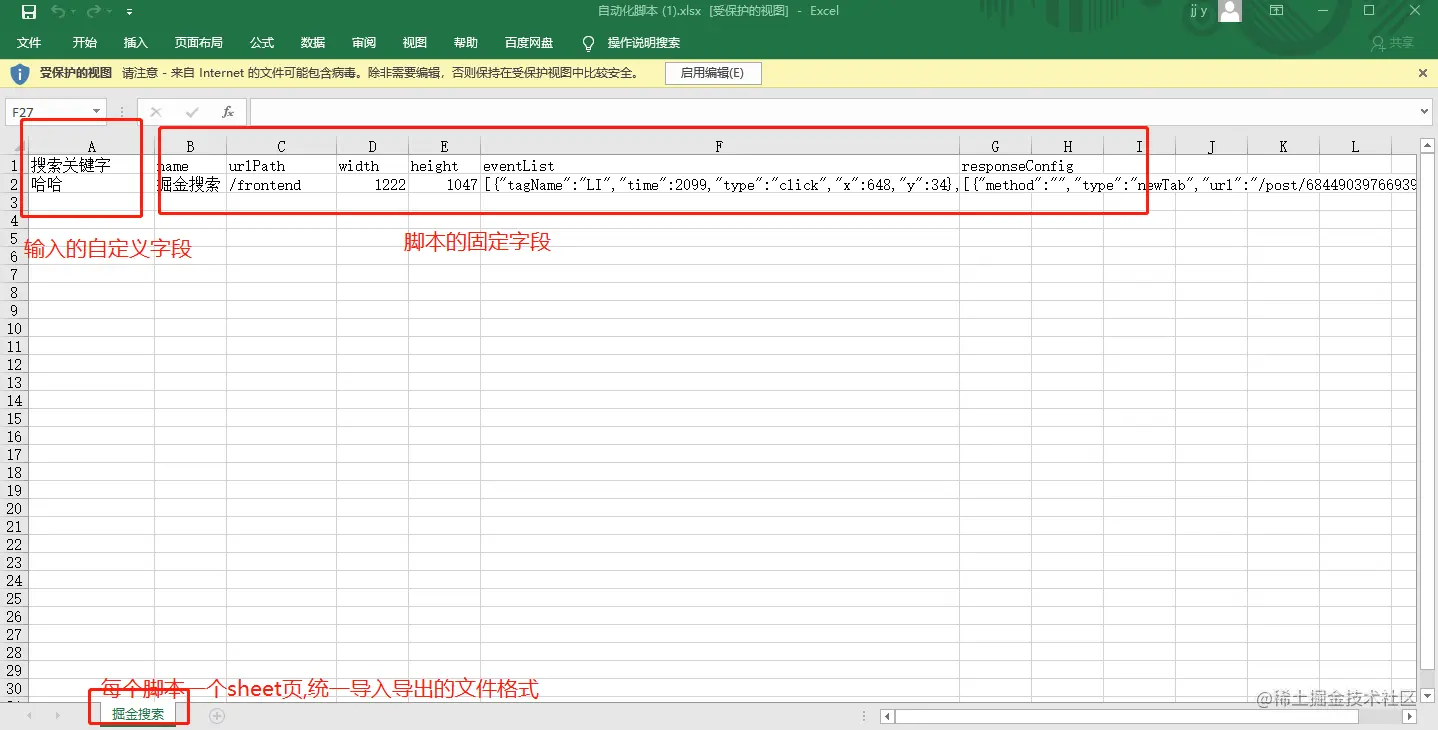
Task: Select column C header
Action: pyautogui.click(x=281, y=147)
